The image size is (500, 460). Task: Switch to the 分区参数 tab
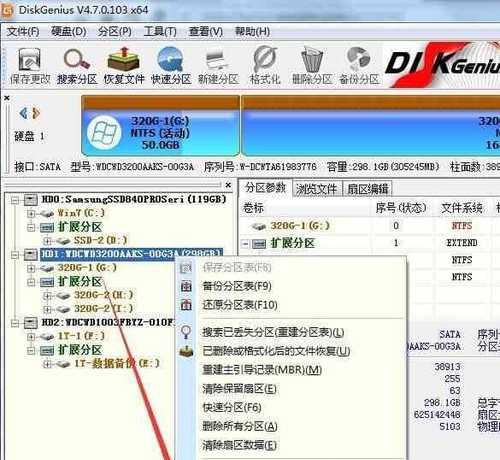coord(265,188)
